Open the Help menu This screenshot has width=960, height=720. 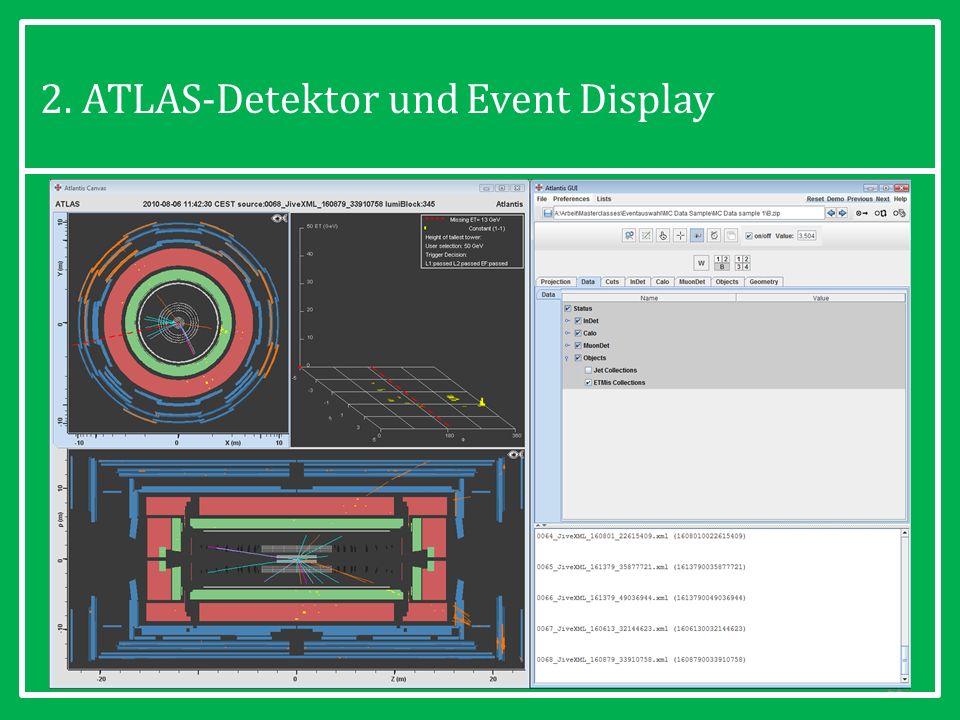pos(900,199)
